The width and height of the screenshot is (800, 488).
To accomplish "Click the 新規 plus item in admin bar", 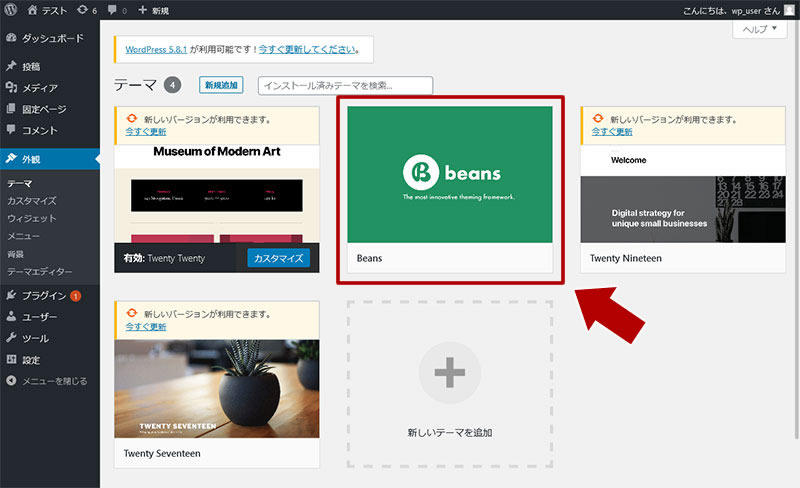I will point(153,10).
